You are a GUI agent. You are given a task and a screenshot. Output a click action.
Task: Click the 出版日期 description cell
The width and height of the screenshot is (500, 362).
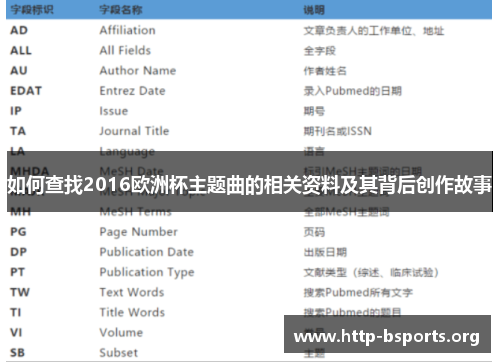[325, 252]
